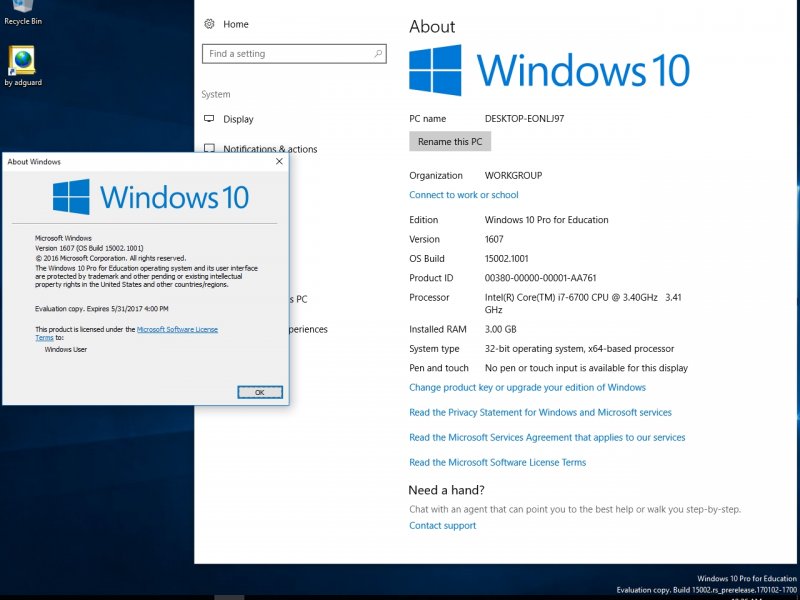Open Change product key or upgrade edition link
The height and width of the screenshot is (600, 800).
point(527,387)
